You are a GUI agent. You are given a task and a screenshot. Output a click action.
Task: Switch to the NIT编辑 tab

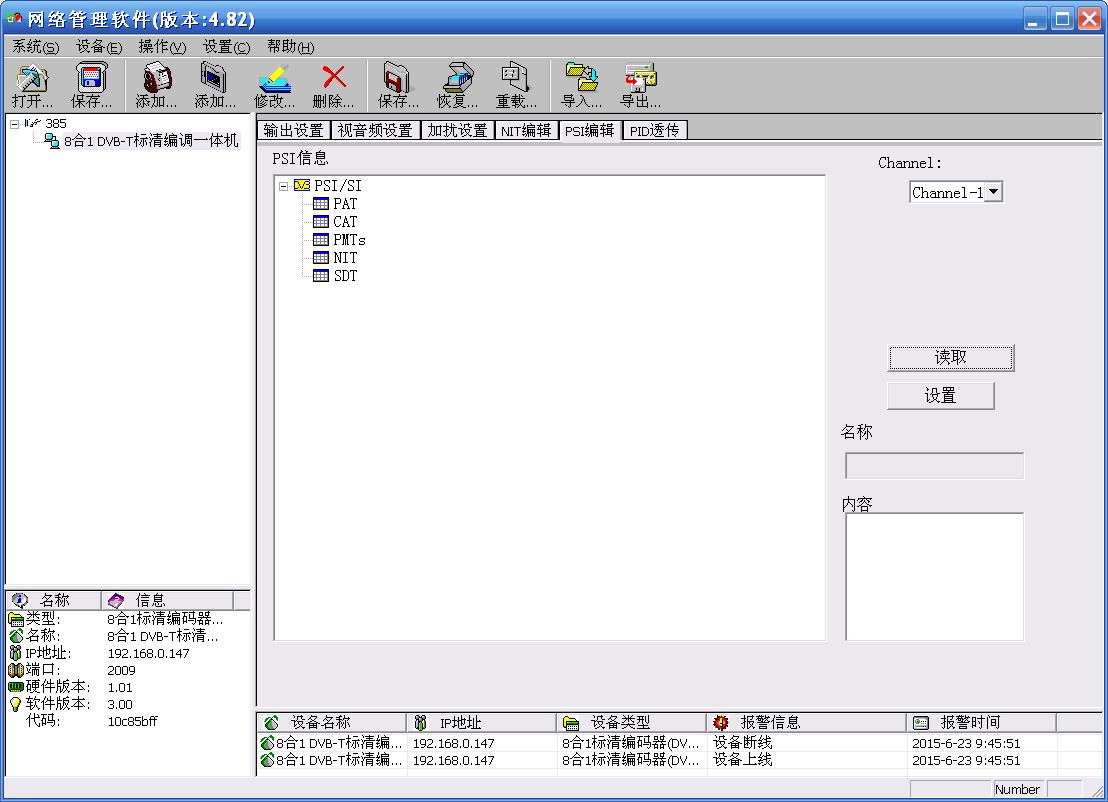[x=526, y=131]
